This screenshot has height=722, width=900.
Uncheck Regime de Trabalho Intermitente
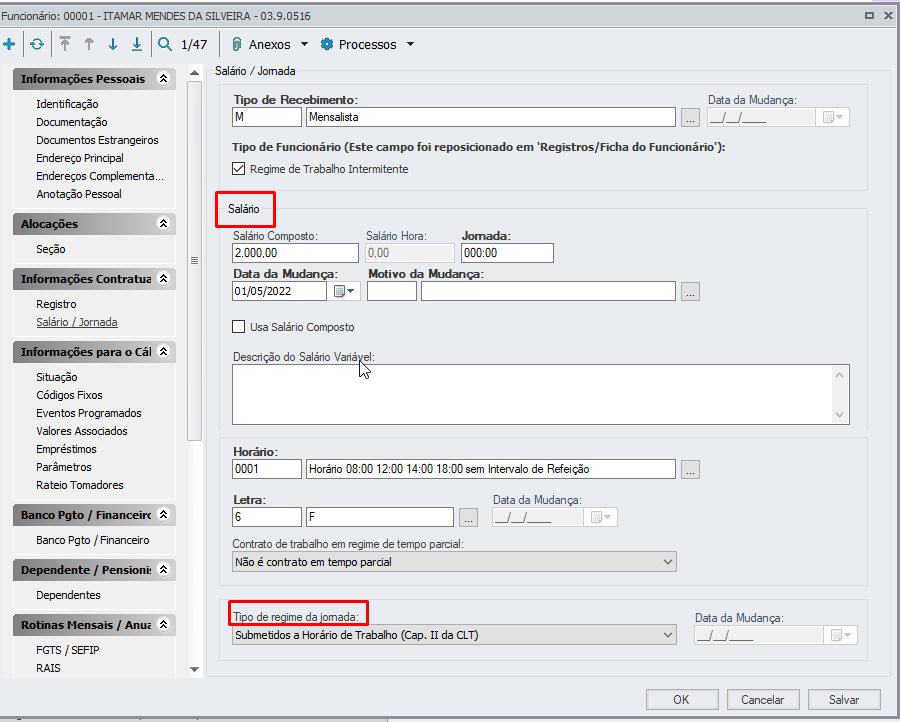pos(238,169)
